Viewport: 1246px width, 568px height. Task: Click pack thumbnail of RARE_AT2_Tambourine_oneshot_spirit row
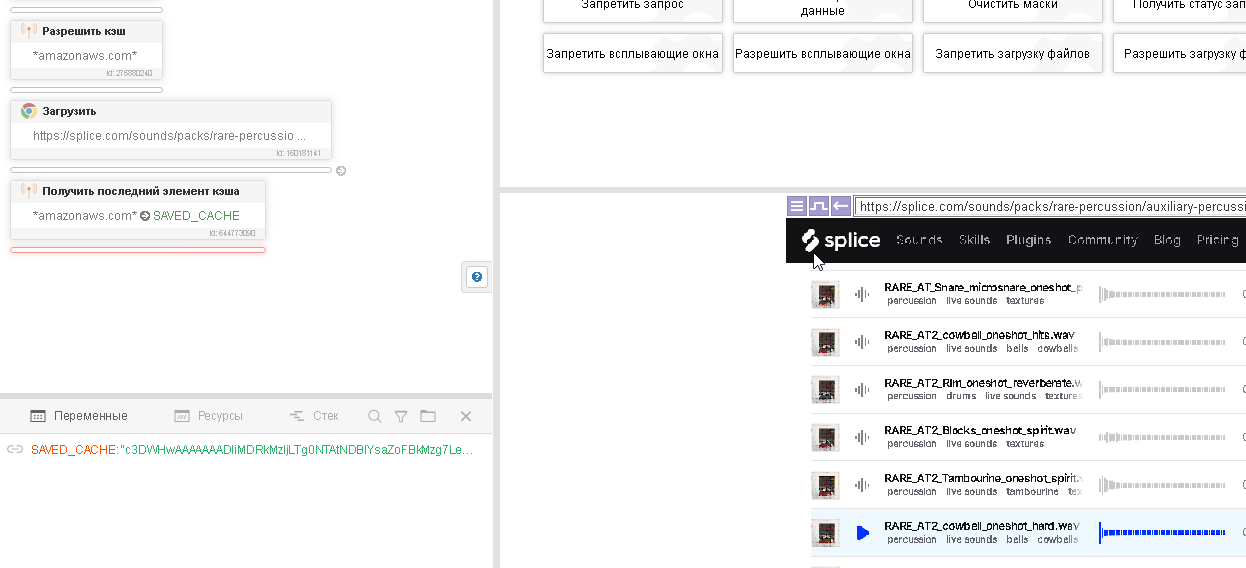[x=825, y=485]
